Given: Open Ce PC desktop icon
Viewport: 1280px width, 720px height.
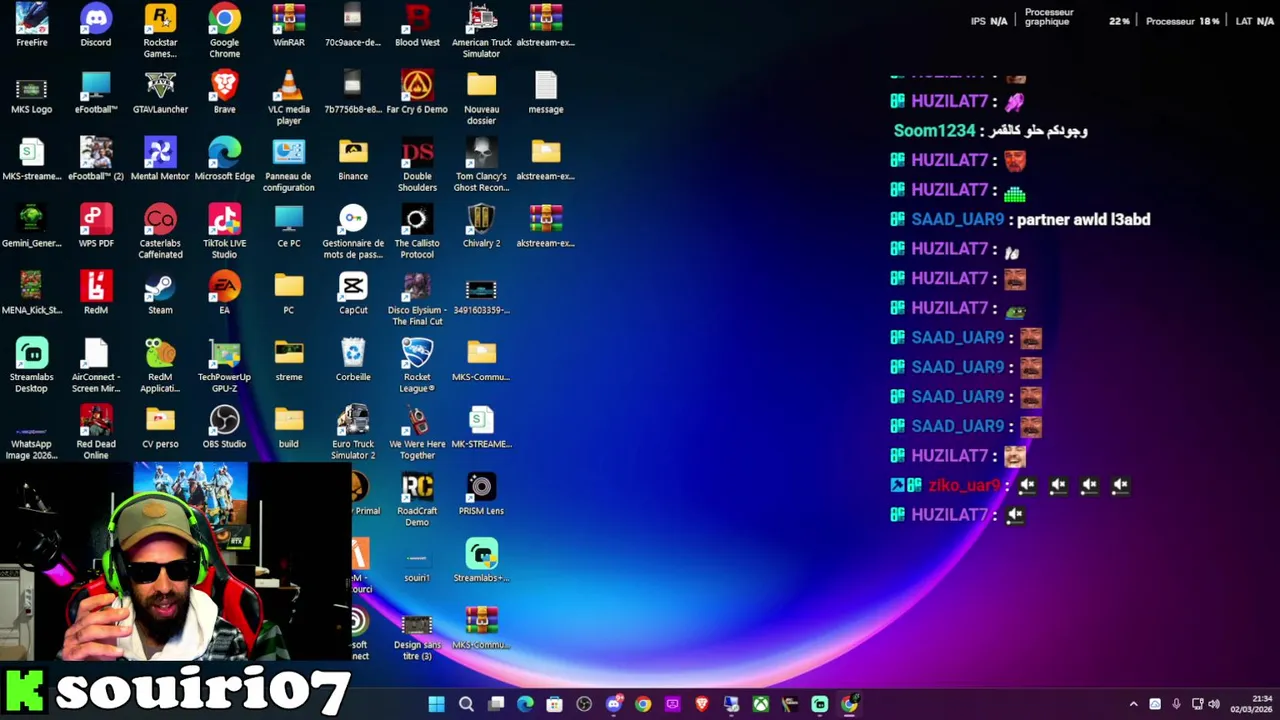Looking at the screenshot, I should click(289, 226).
